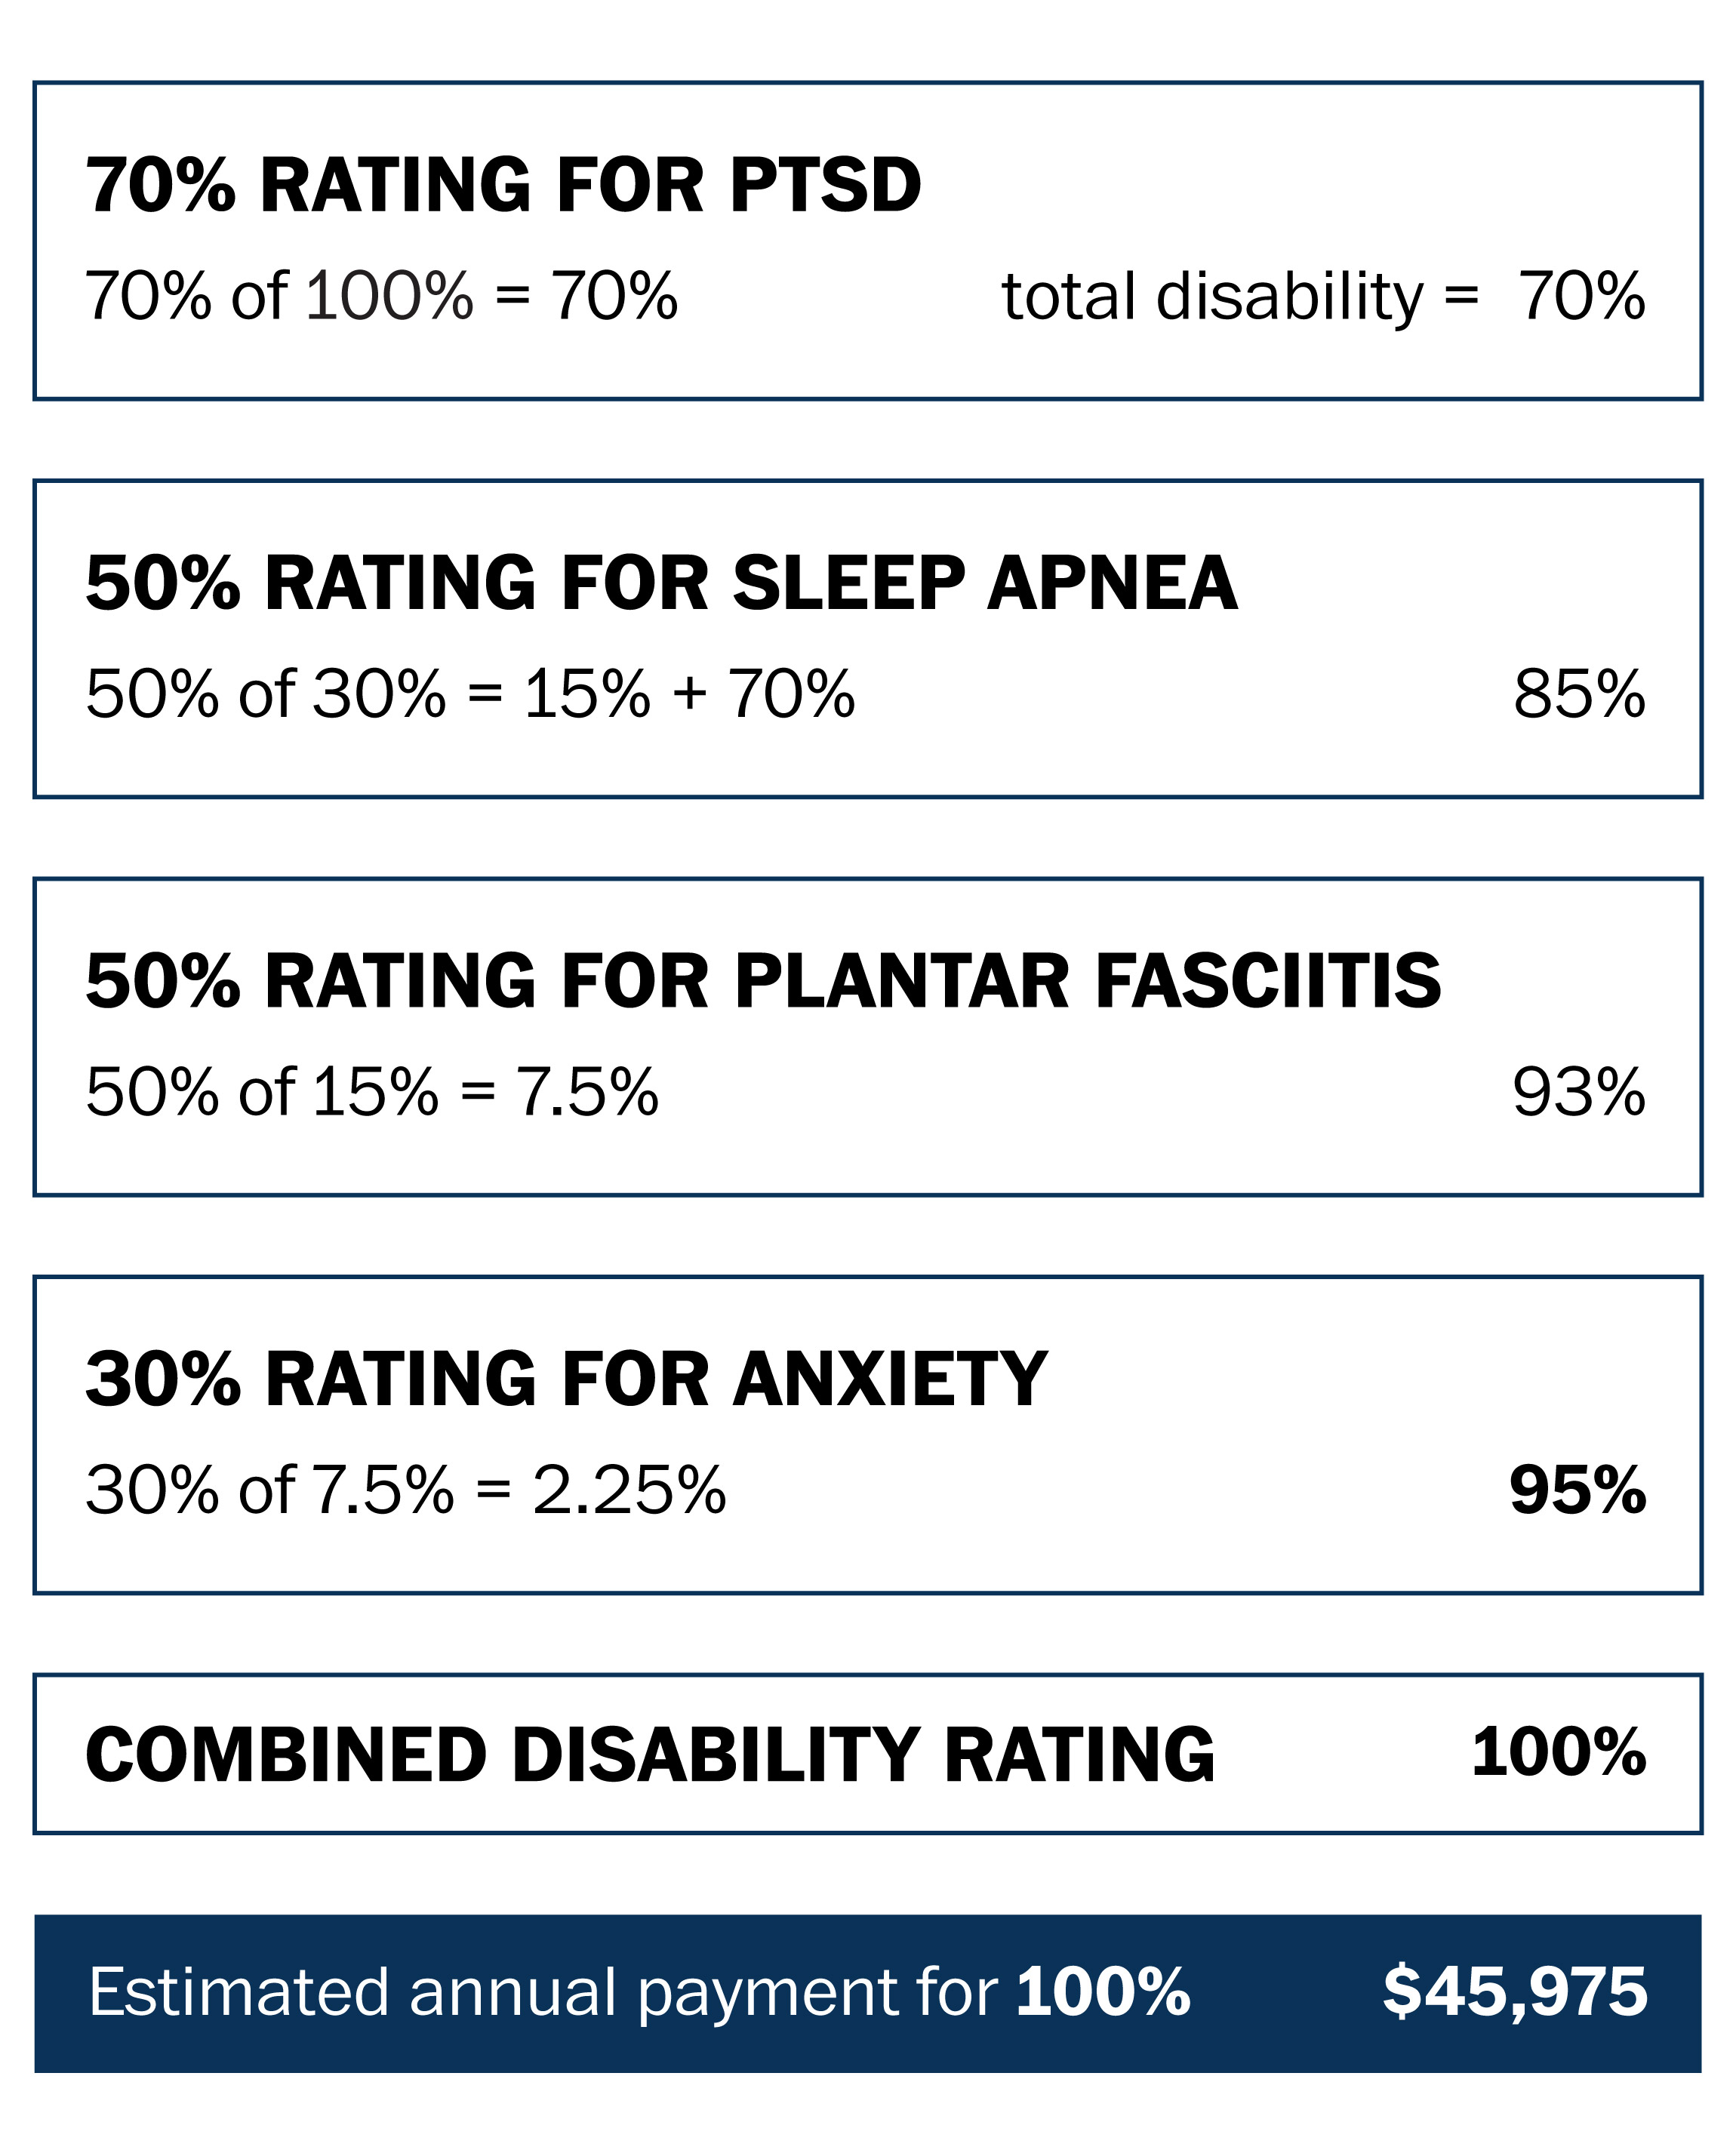This screenshot has width=1736, height=2156.
Task: Click the 100% combined rating value
Action: (x=1559, y=1752)
